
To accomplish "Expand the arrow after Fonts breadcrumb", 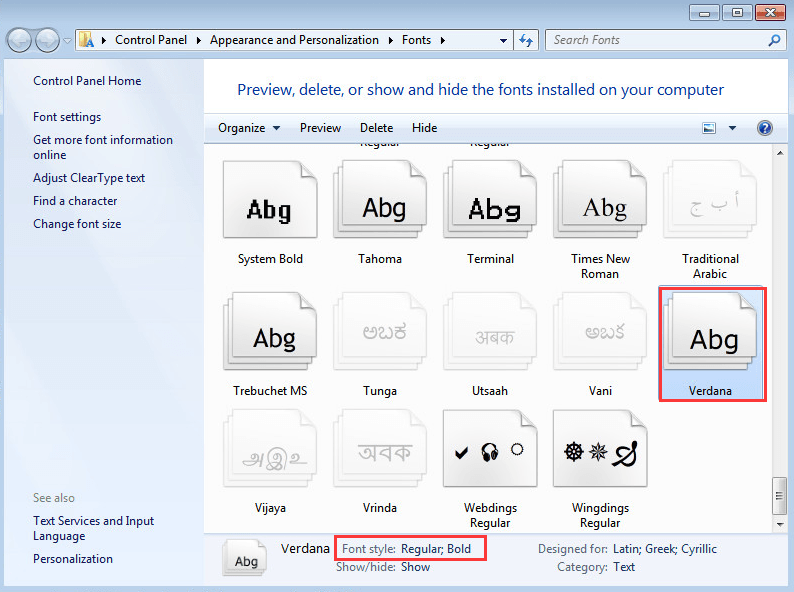I will pos(443,41).
